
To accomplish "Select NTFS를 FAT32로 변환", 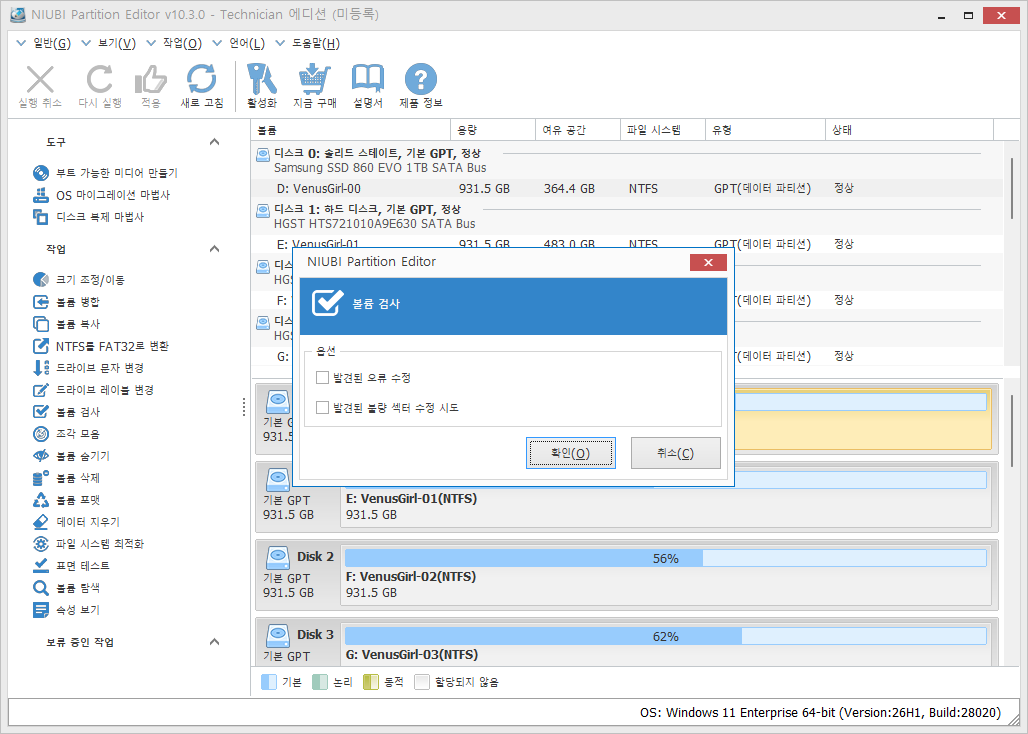I will pos(100,346).
